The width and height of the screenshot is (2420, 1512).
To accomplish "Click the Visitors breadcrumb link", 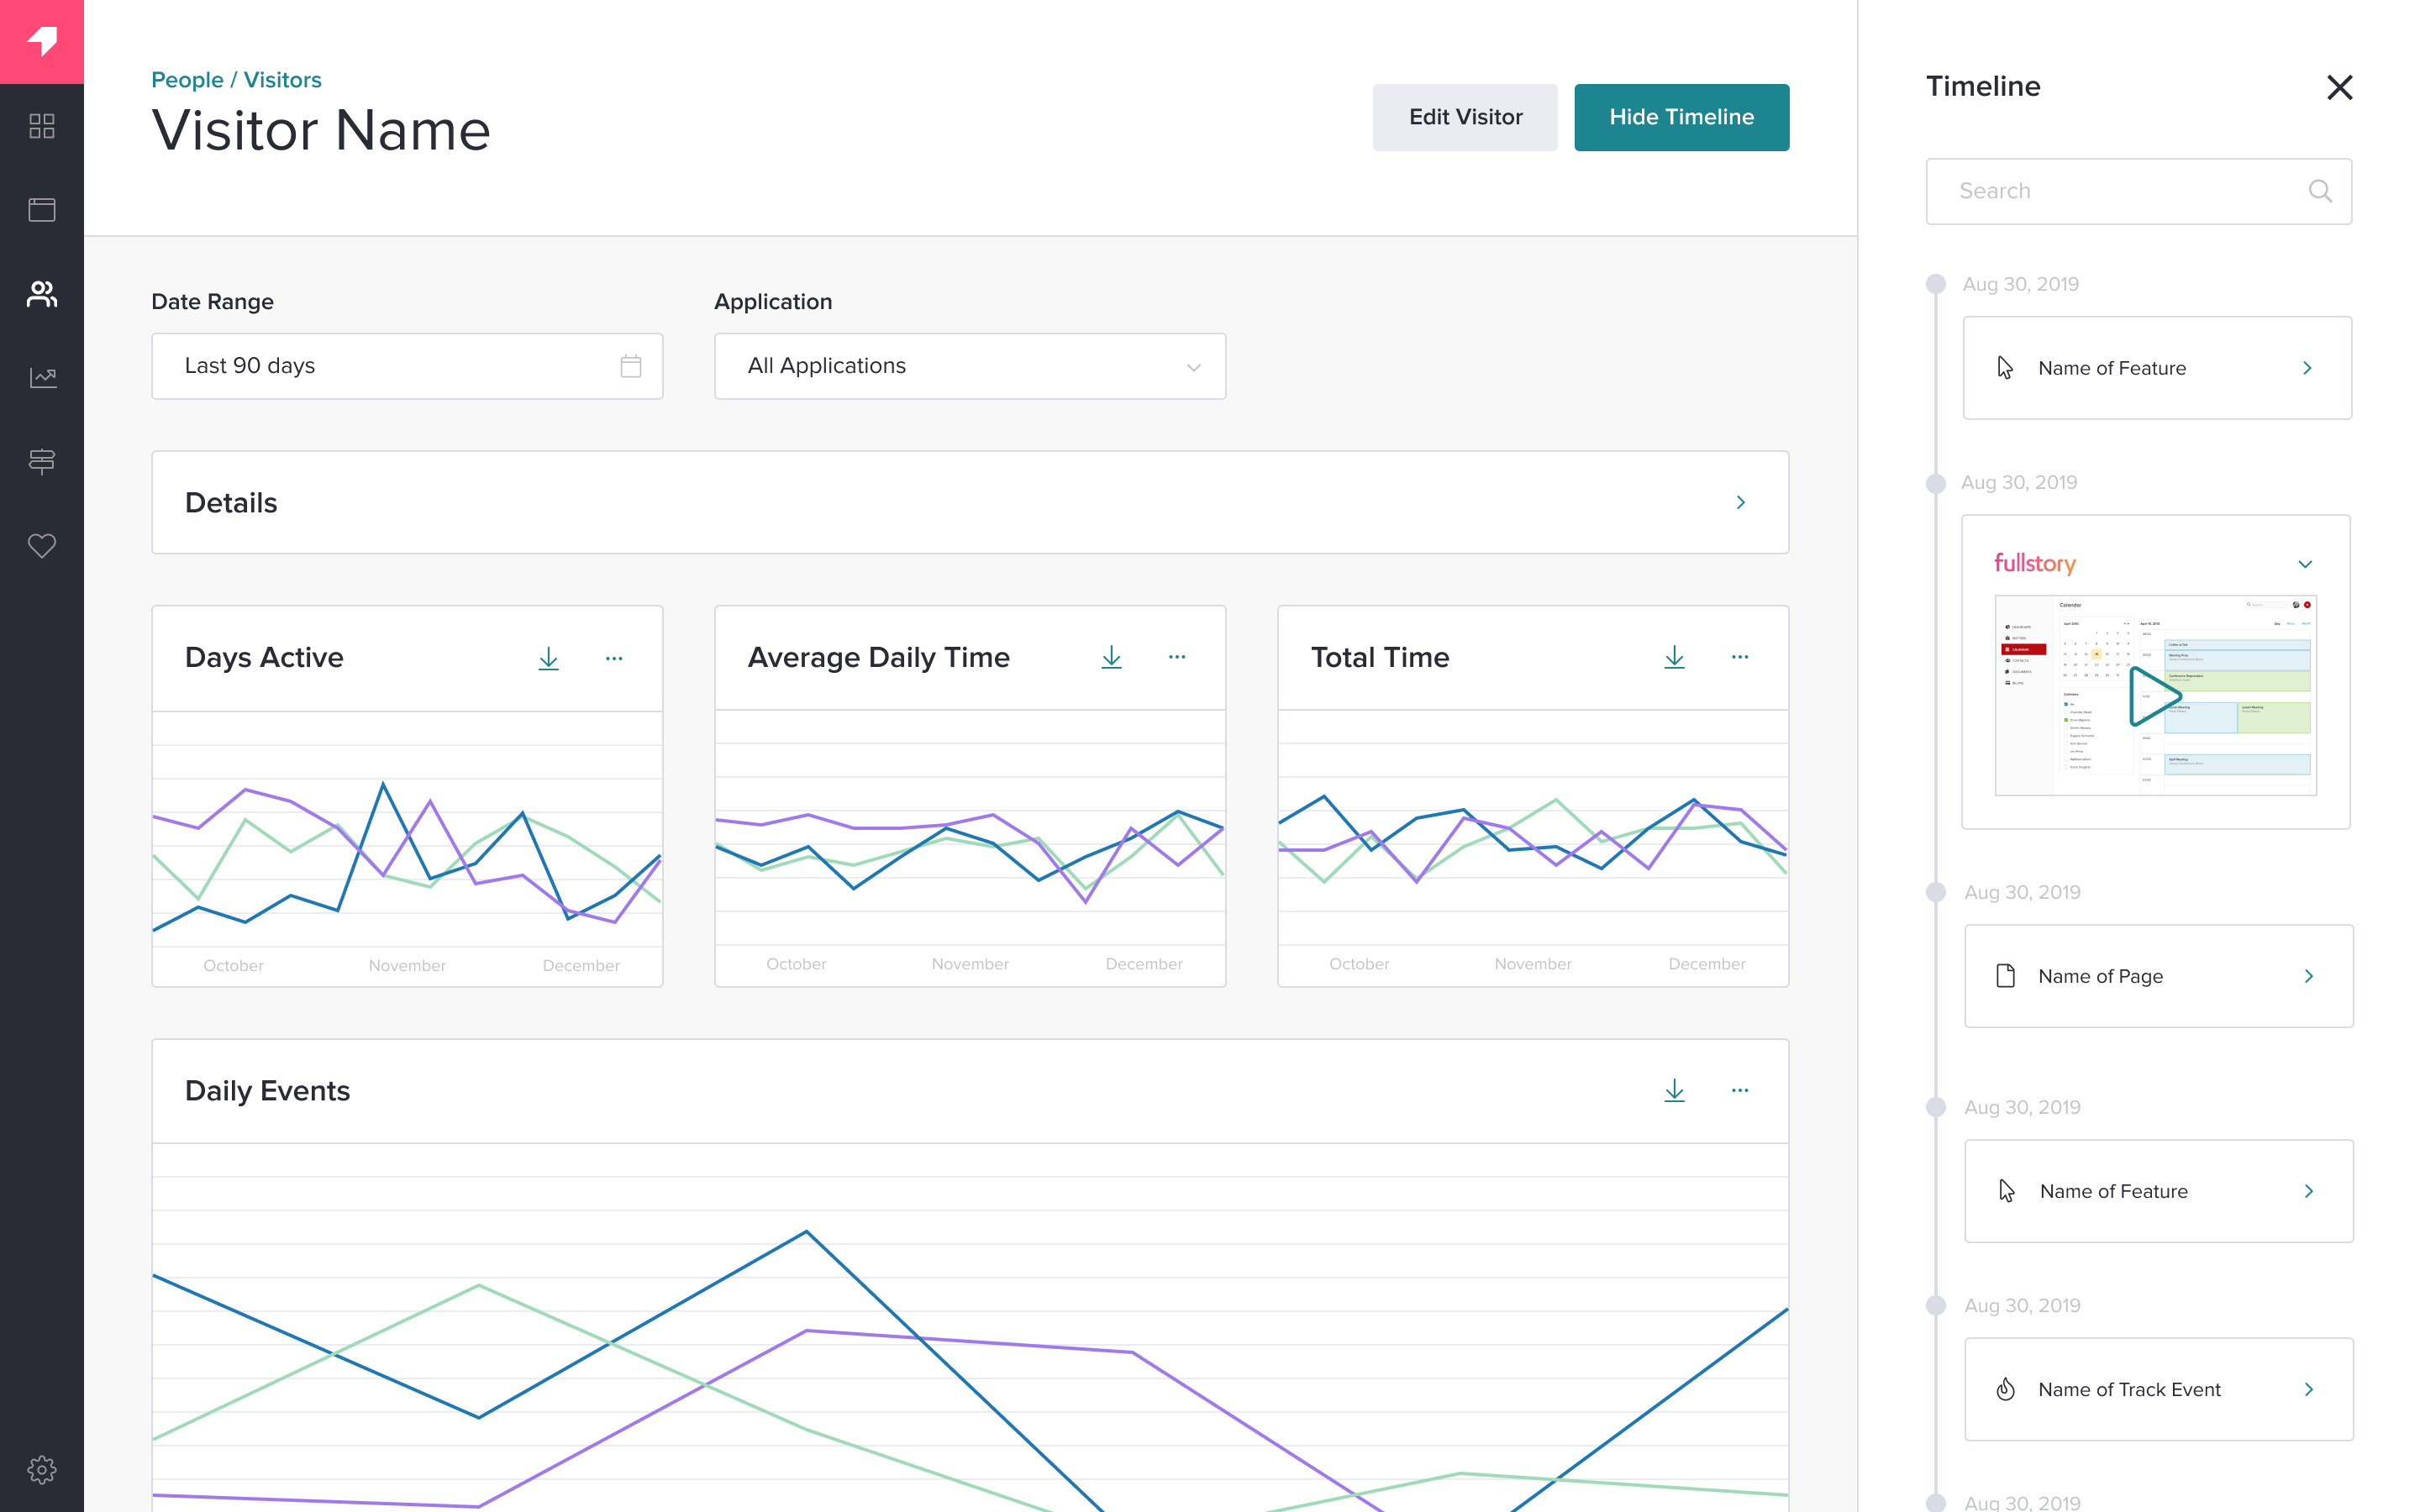I will click(x=282, y=80).
